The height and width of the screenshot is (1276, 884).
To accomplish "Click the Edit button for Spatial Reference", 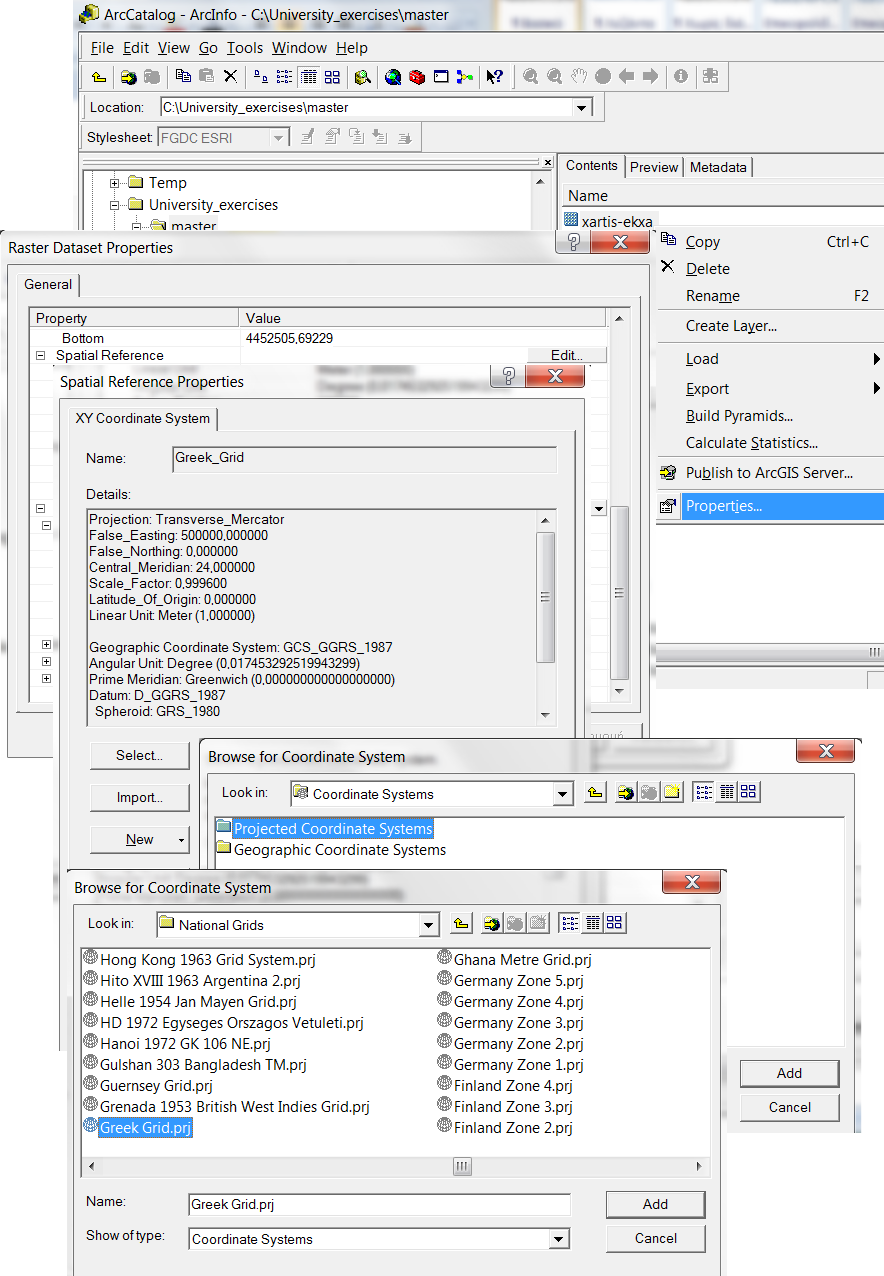I will (566, 355).
